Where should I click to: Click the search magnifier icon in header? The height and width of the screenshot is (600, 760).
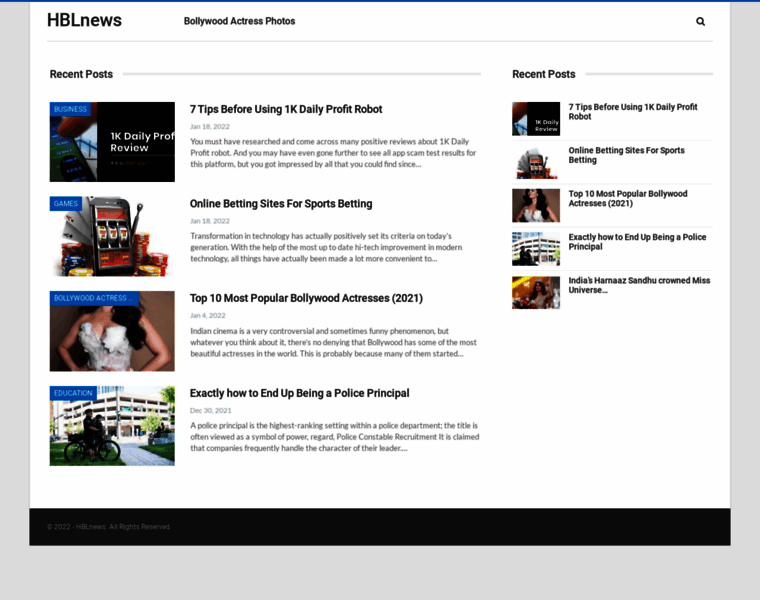click(x=700, y=21)
